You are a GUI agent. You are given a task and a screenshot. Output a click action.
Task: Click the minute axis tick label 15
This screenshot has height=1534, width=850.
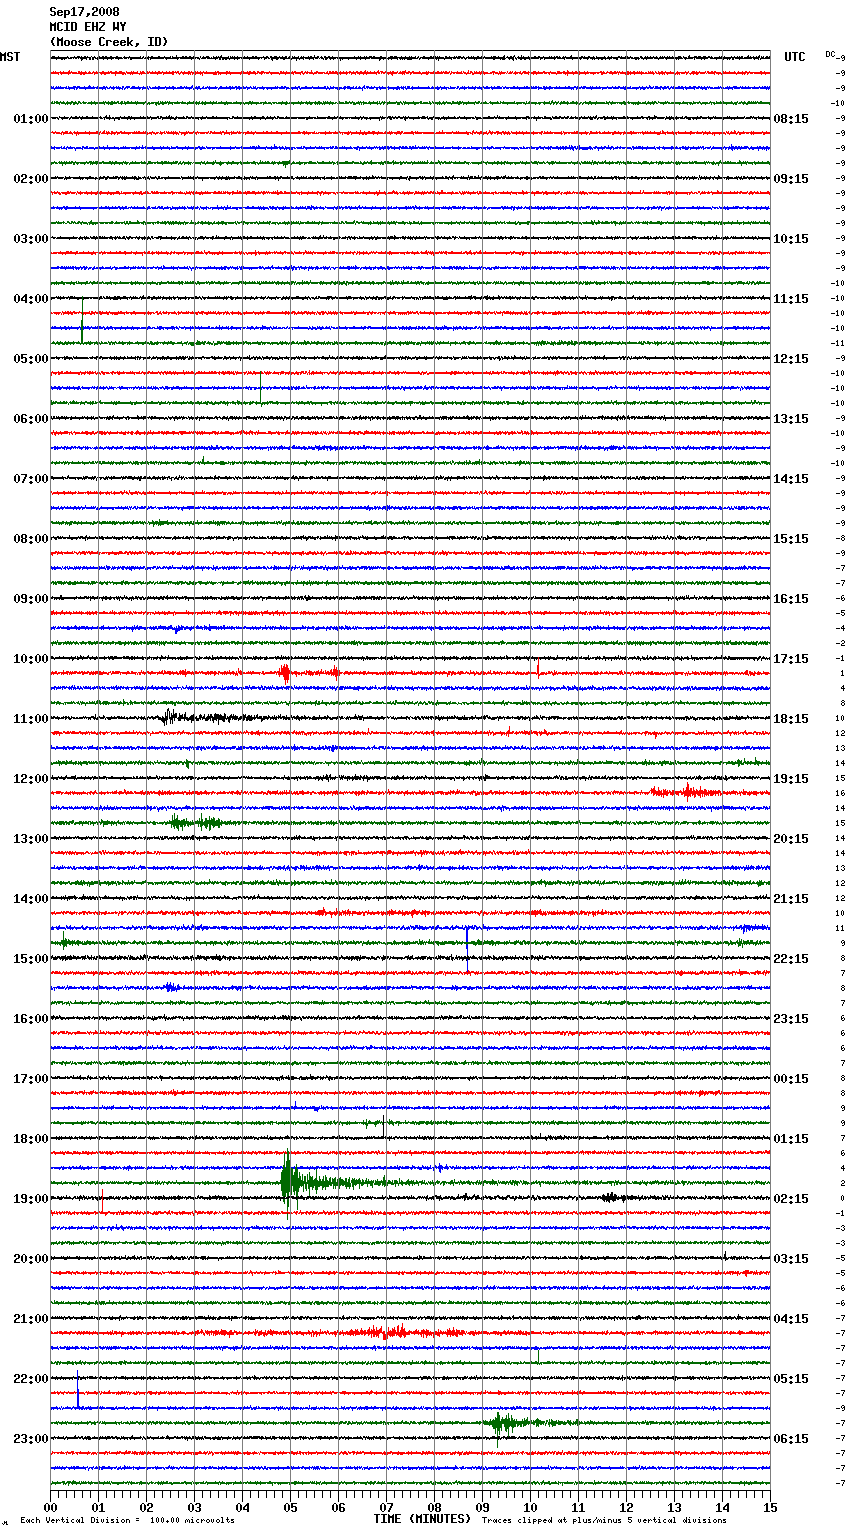click(x=770, y=1507)
